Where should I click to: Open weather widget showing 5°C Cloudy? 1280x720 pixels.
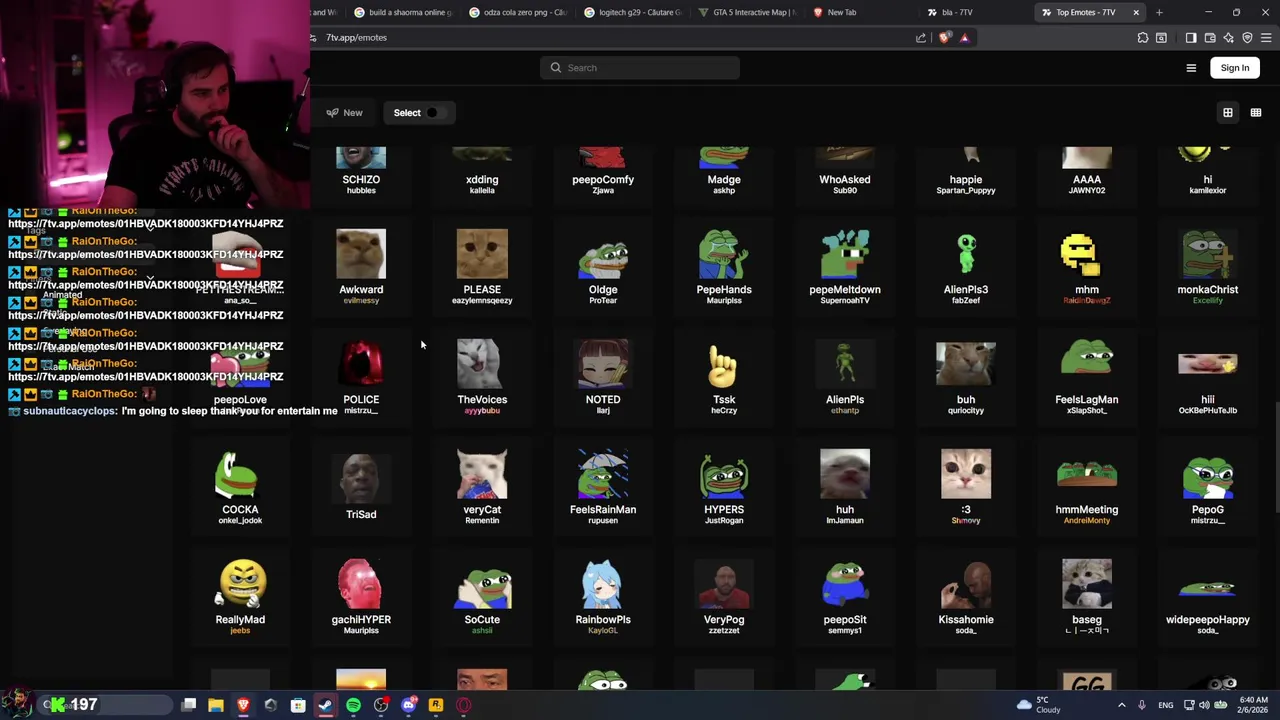pos(1037,705)
